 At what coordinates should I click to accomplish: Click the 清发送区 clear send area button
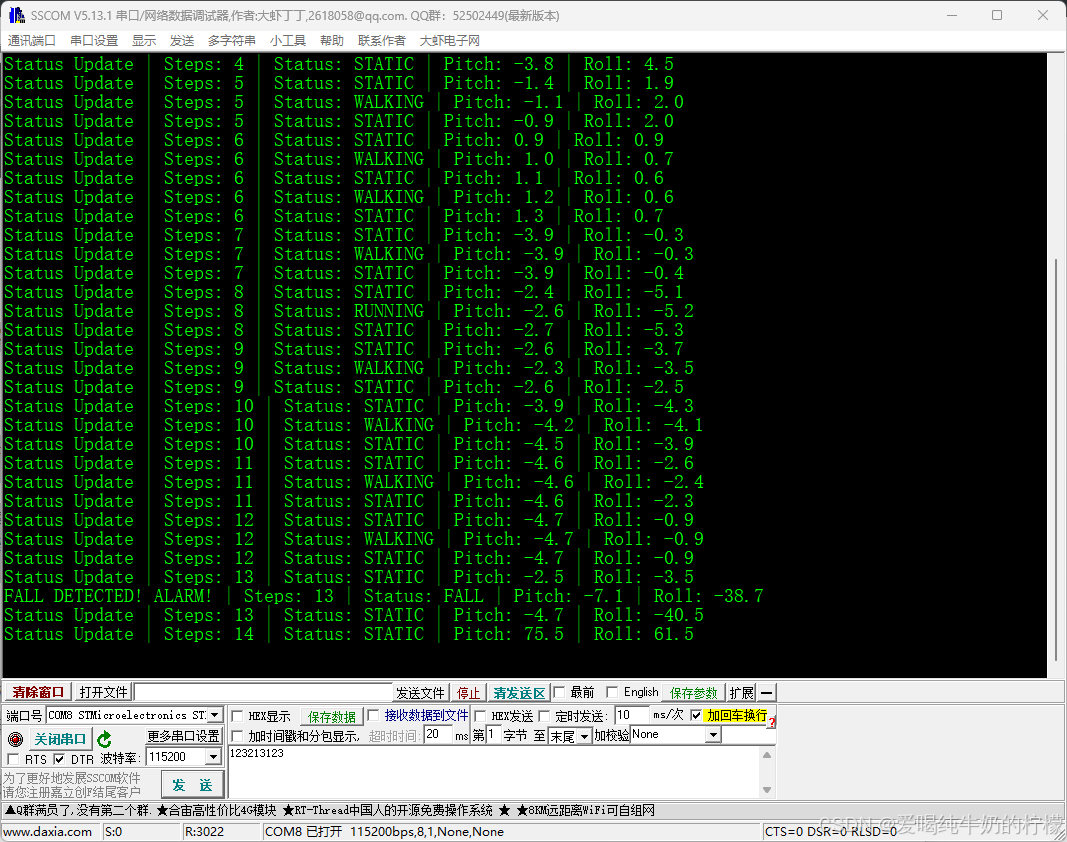pyautogui.click(x=519, y=693)
